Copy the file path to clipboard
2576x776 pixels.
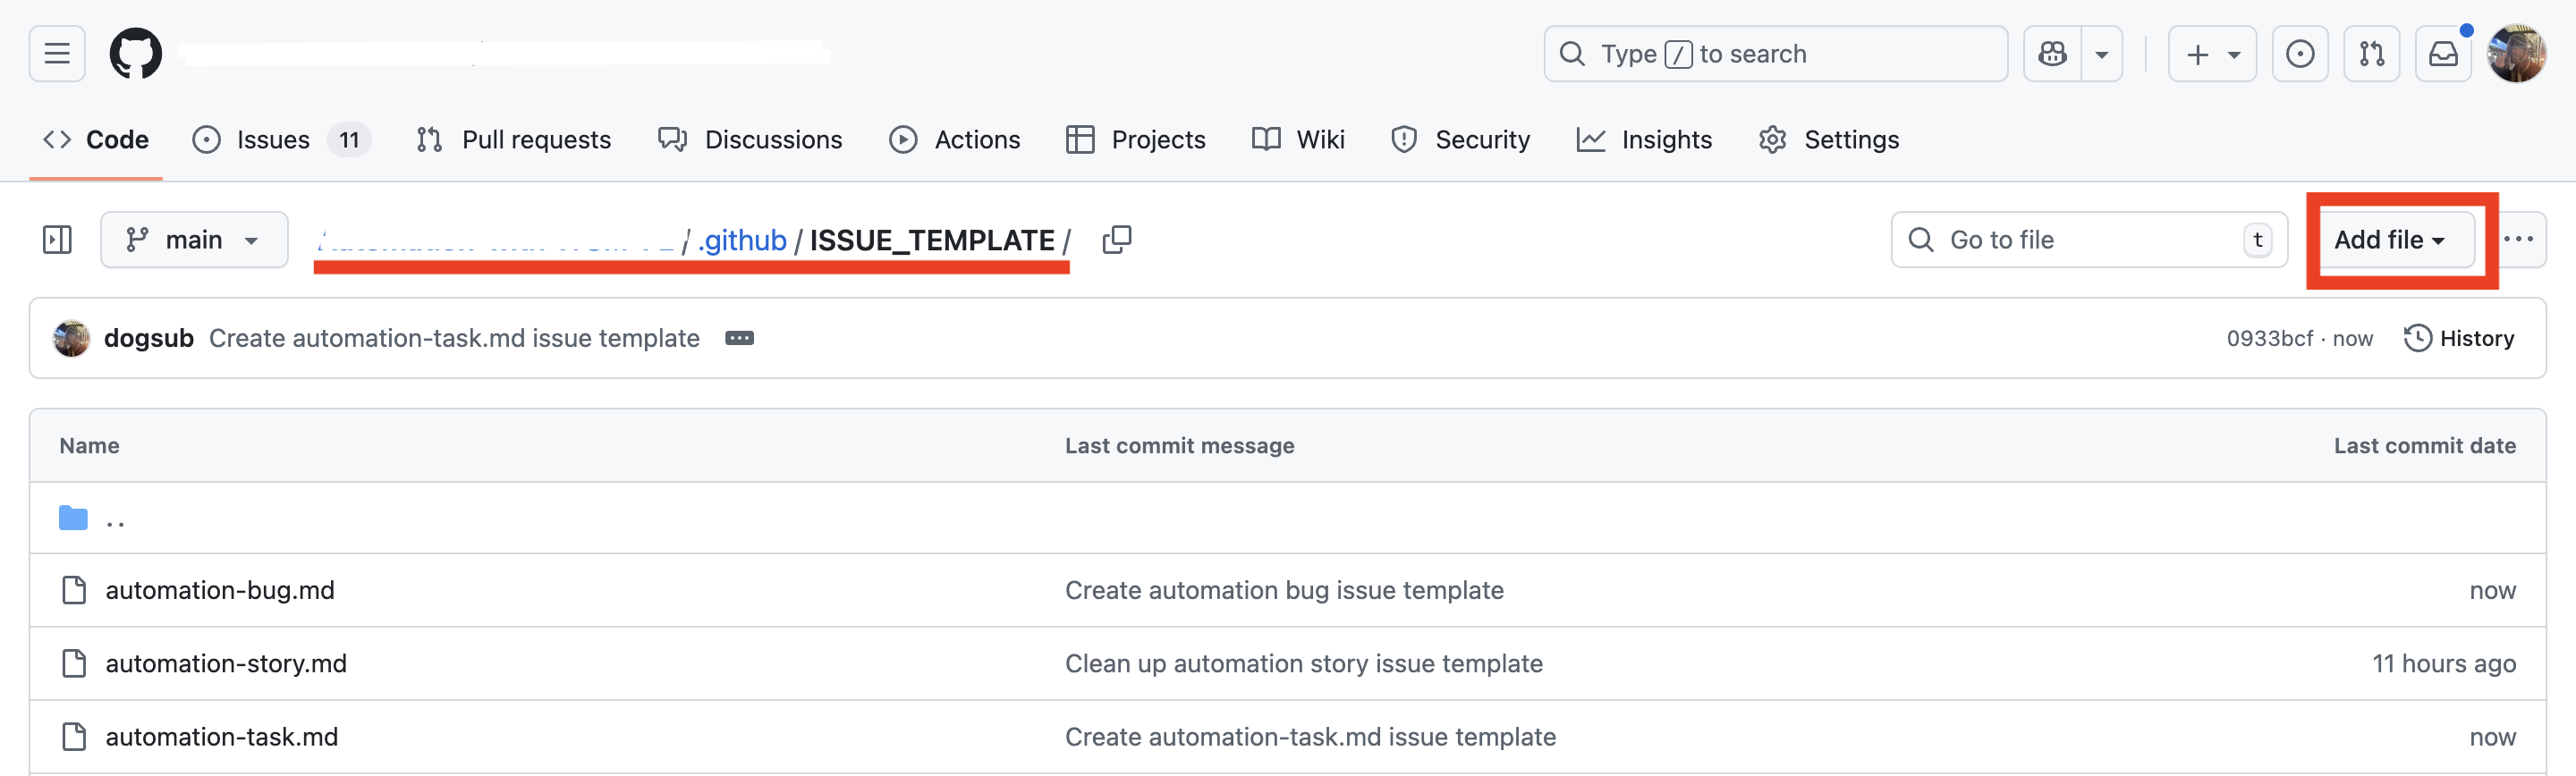click(x=1116, y=240)
